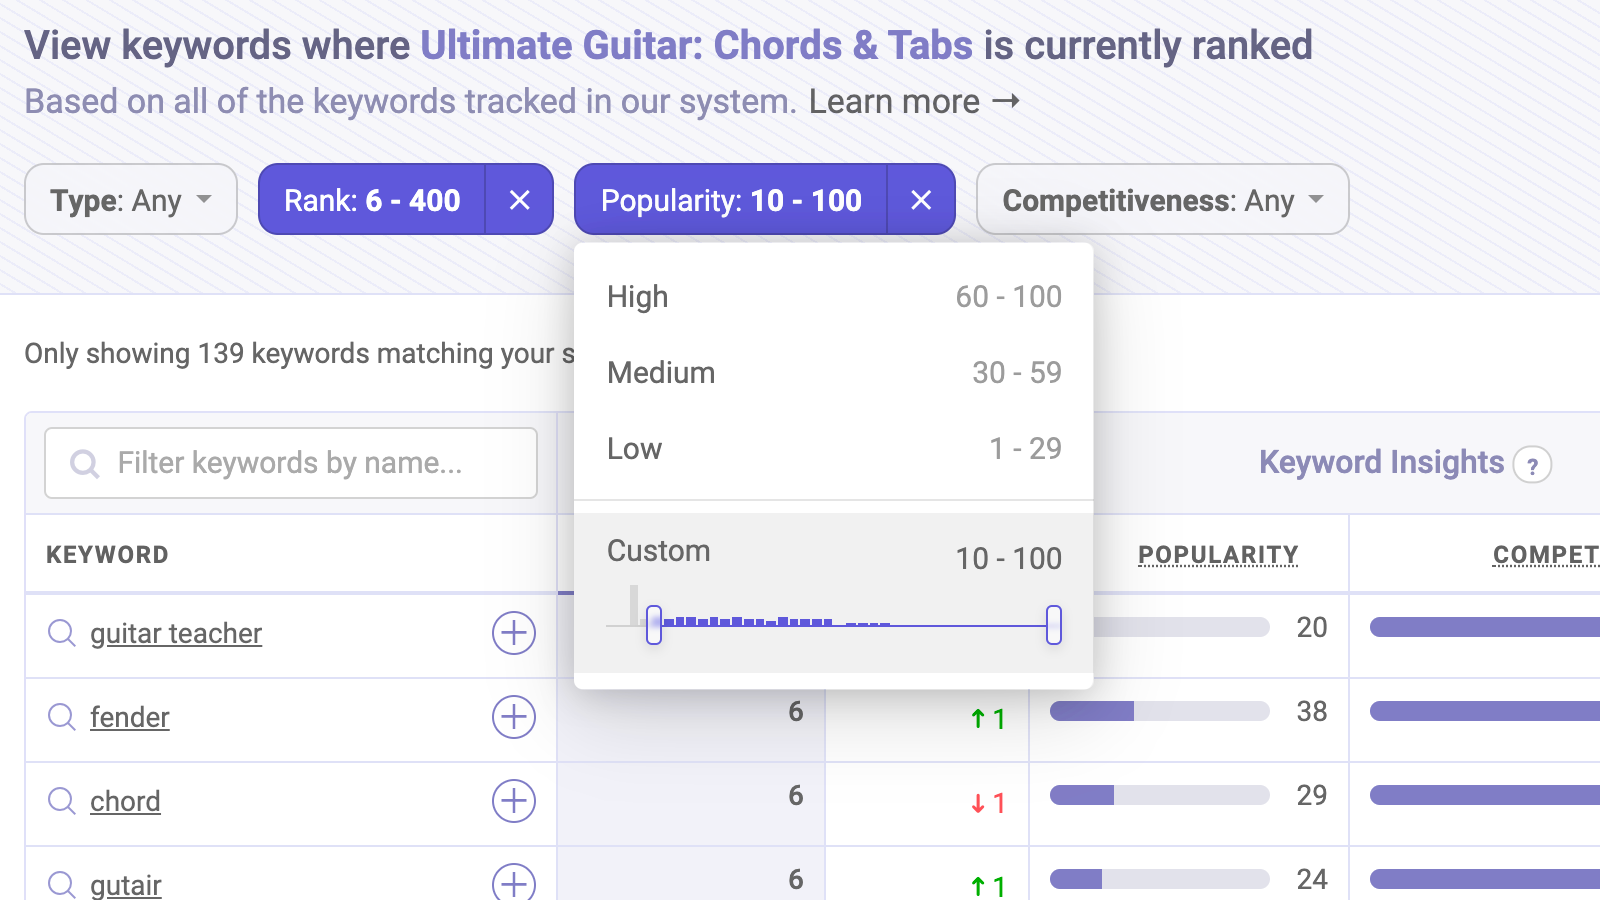The height and width of the screenshot is (900, 1600).
Task: Focus the Filter keywords by name field
Action: [x=291, y=463]
